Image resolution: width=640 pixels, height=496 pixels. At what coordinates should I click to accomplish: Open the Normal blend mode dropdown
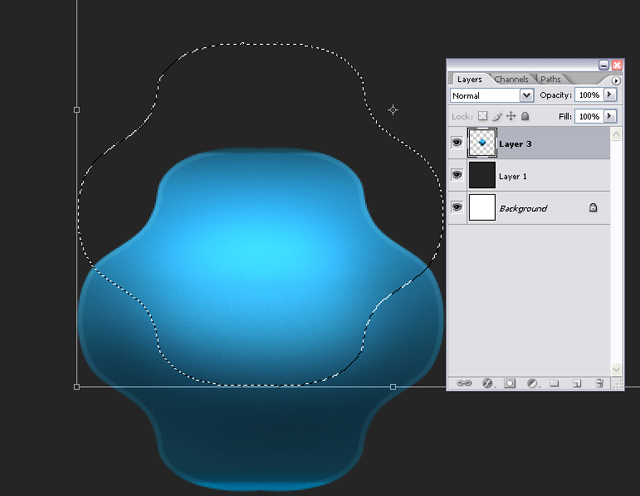coord(527,96)
